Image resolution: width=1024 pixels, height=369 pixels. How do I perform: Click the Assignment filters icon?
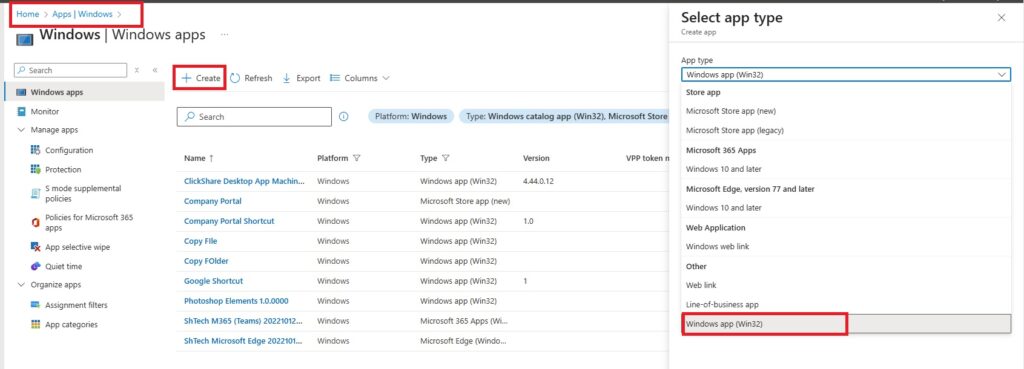click(35, 305)
